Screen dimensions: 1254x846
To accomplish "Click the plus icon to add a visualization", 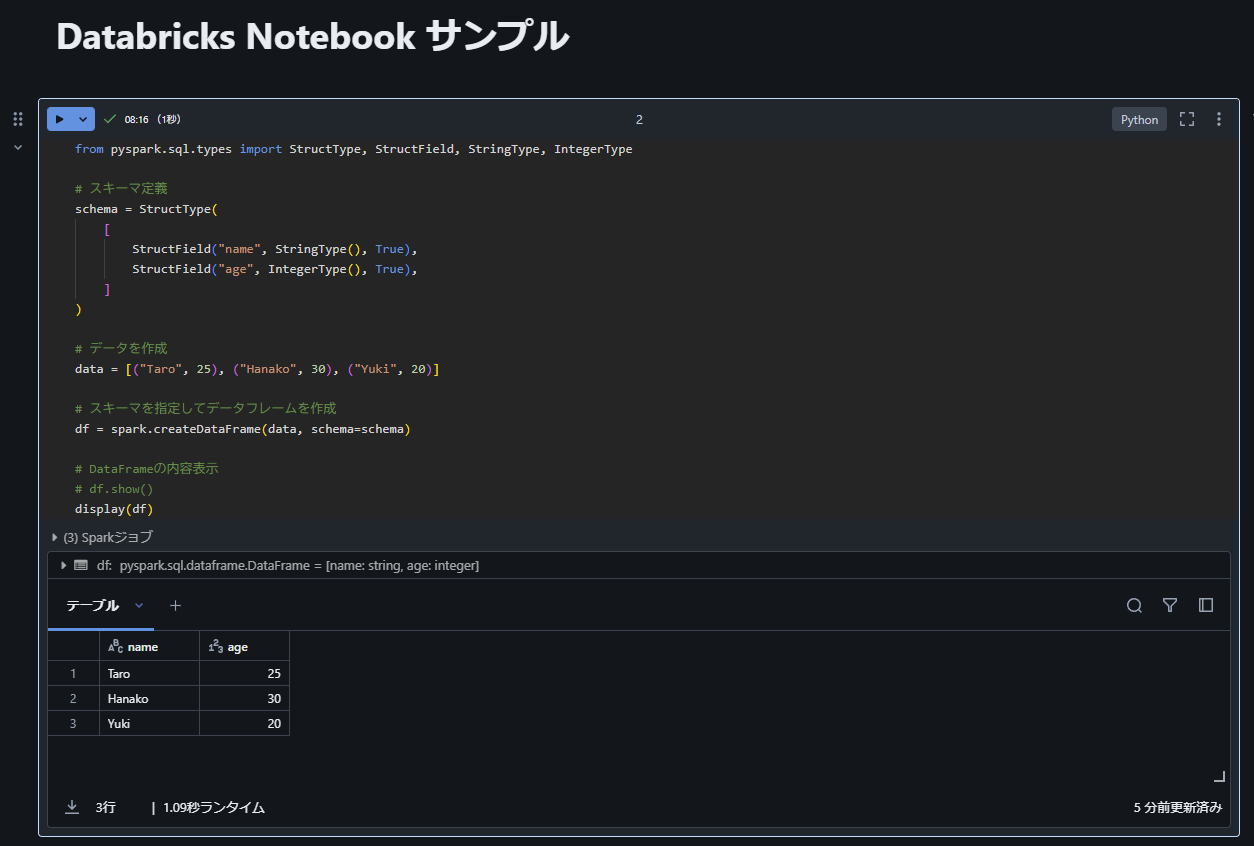I will [175, 605].
